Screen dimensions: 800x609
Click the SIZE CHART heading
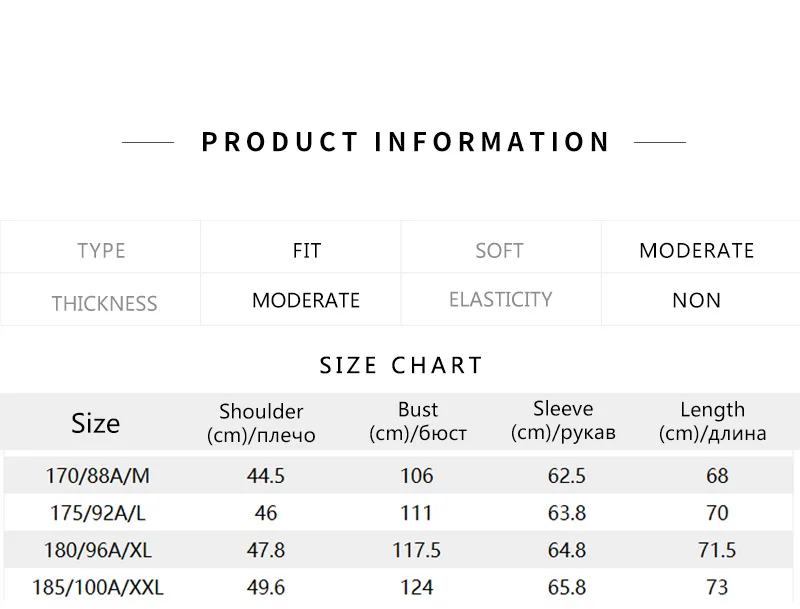(401, 365)
